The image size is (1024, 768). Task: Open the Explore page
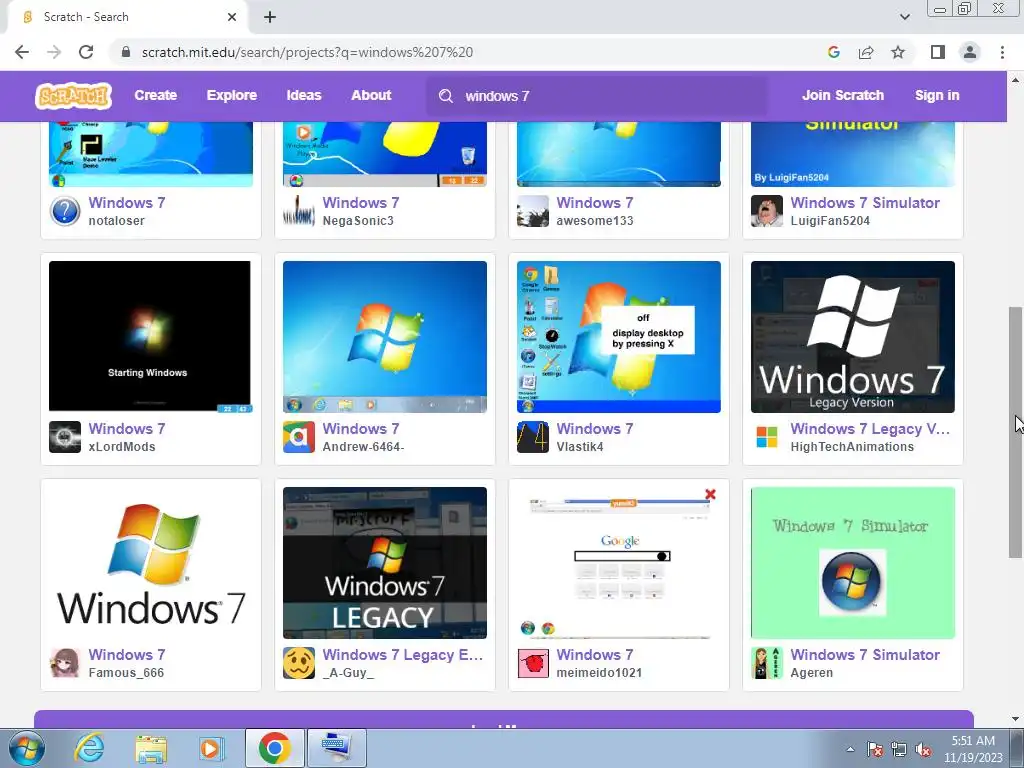(x=232, y=95)
